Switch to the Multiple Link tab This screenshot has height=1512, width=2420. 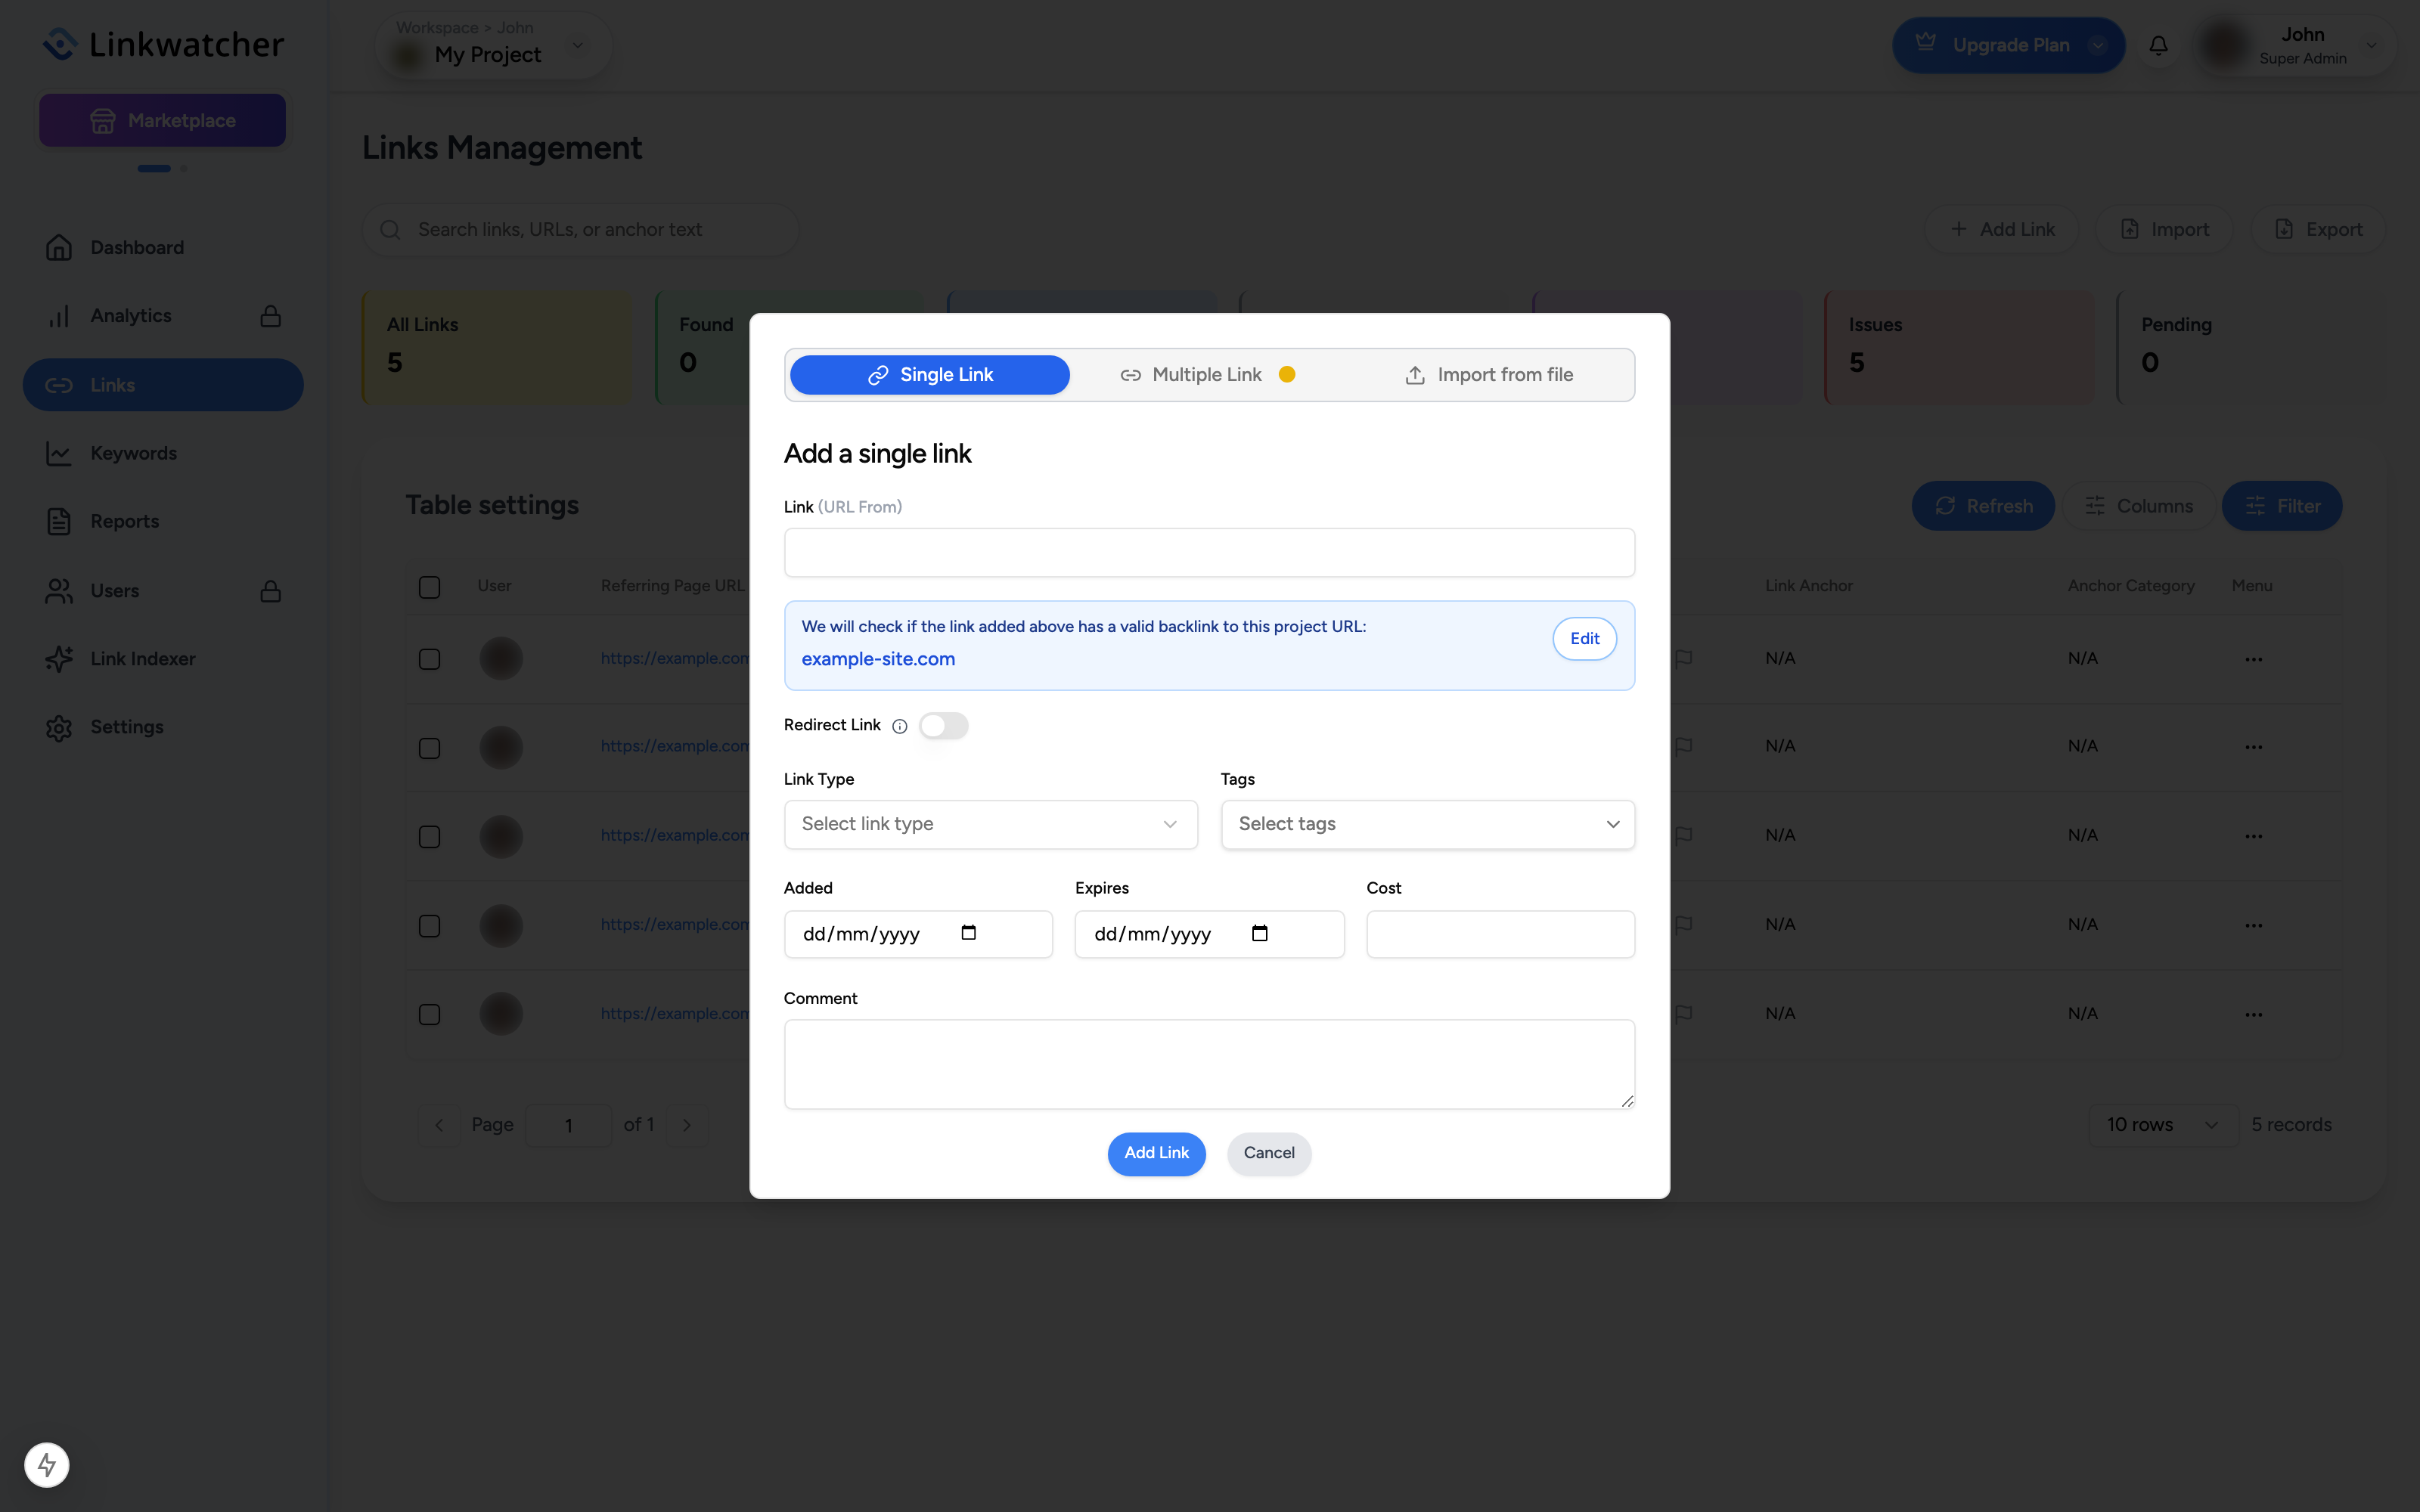(x=1207, y=375)
